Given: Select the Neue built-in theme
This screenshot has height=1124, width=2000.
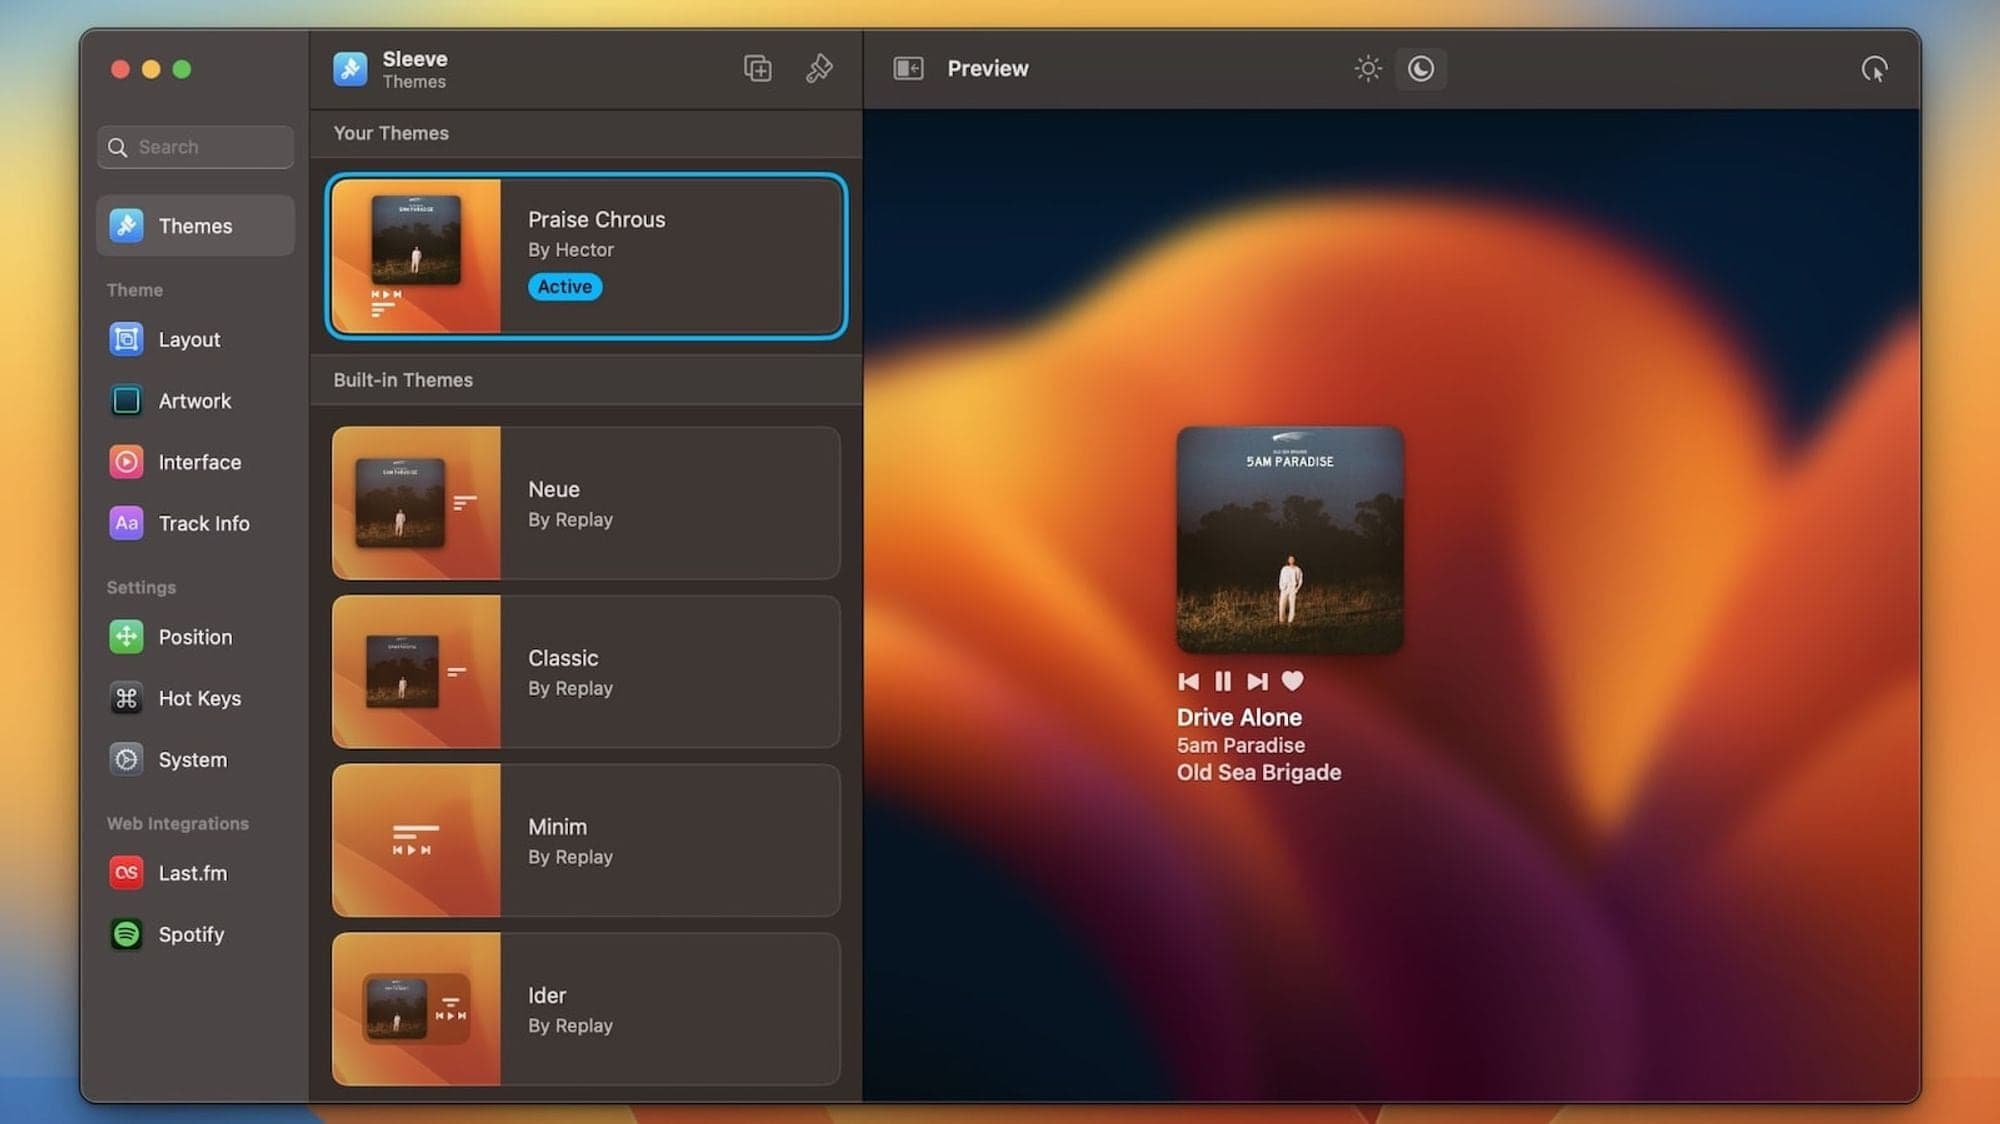Looking at the screenshot, I should point(586,503).
